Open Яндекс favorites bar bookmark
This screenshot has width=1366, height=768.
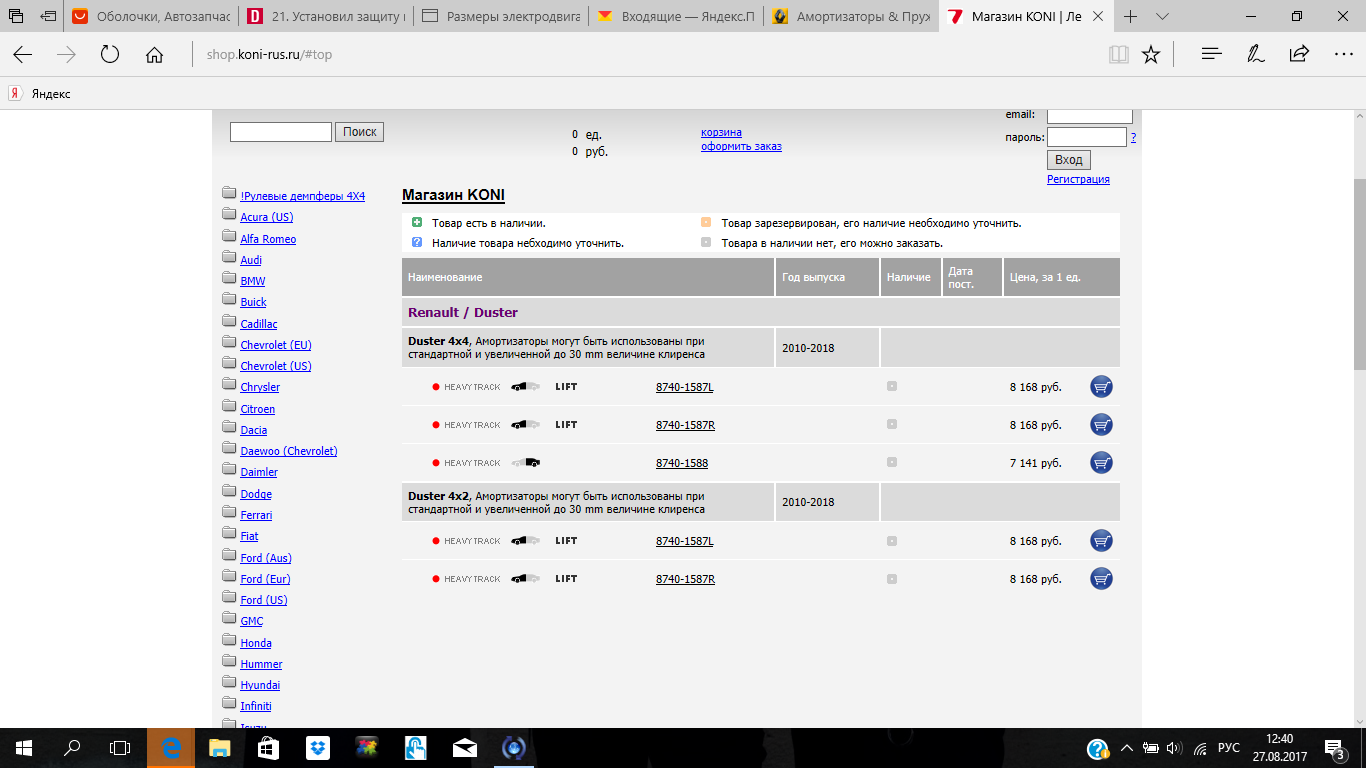[40, 93]
